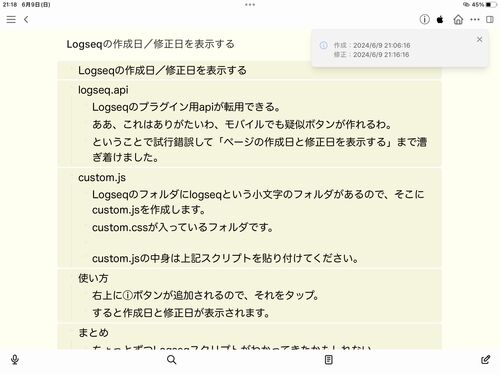Viewport: 500px width, 375px height.
Task: Go to Home via house icon
Action: click(458, 20)
